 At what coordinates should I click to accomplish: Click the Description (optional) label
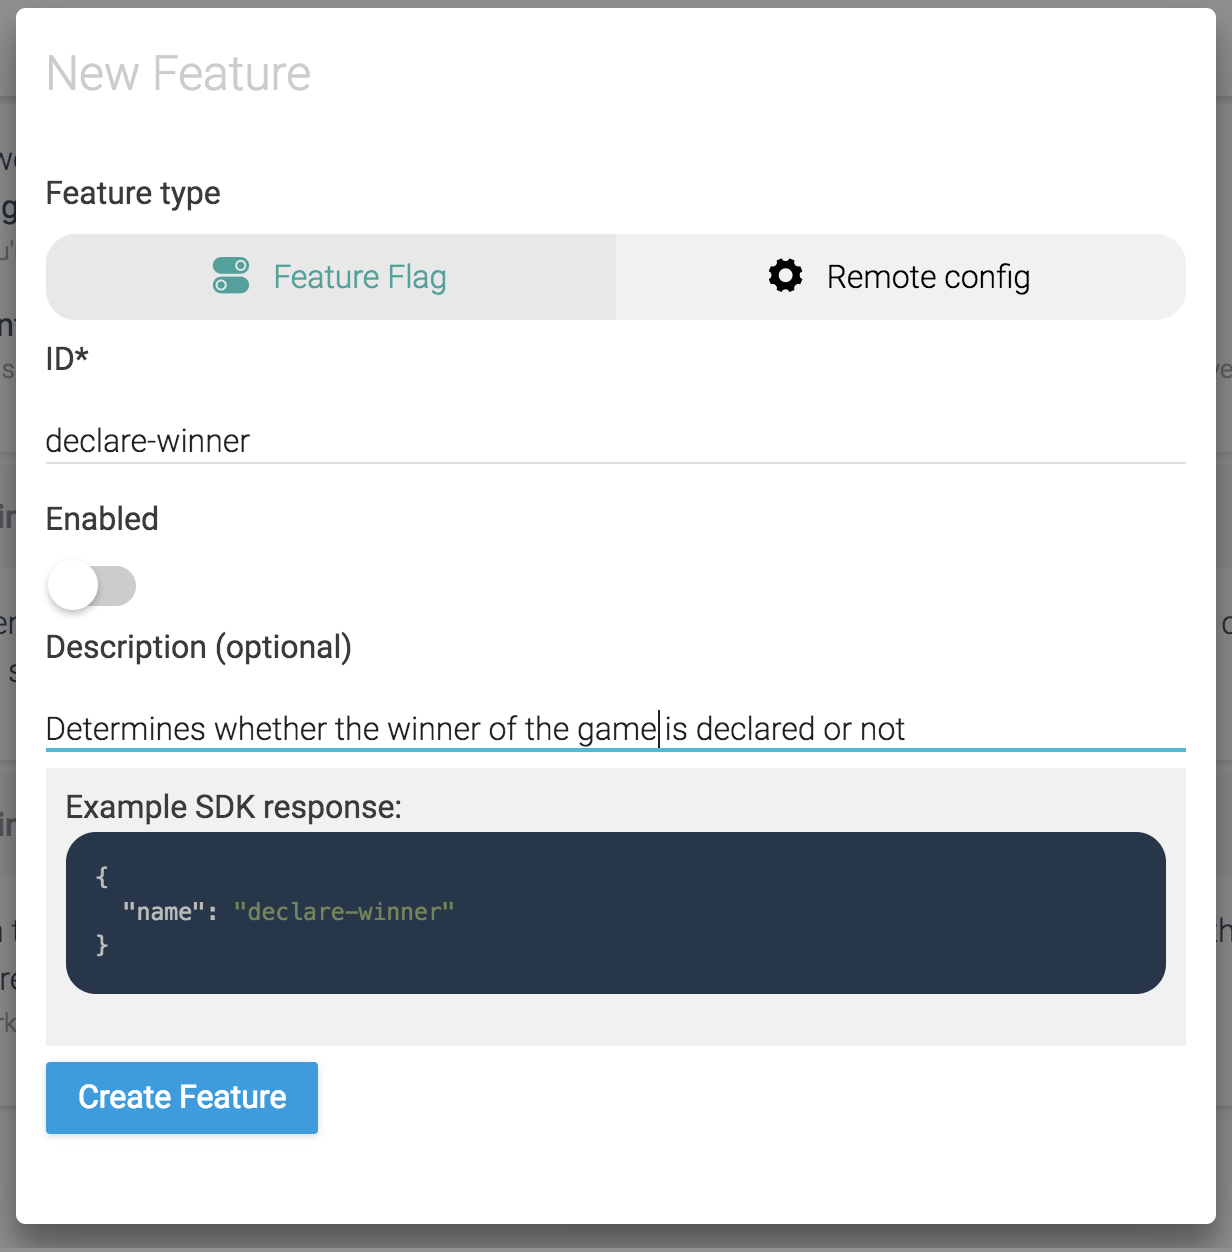[198, 647]
